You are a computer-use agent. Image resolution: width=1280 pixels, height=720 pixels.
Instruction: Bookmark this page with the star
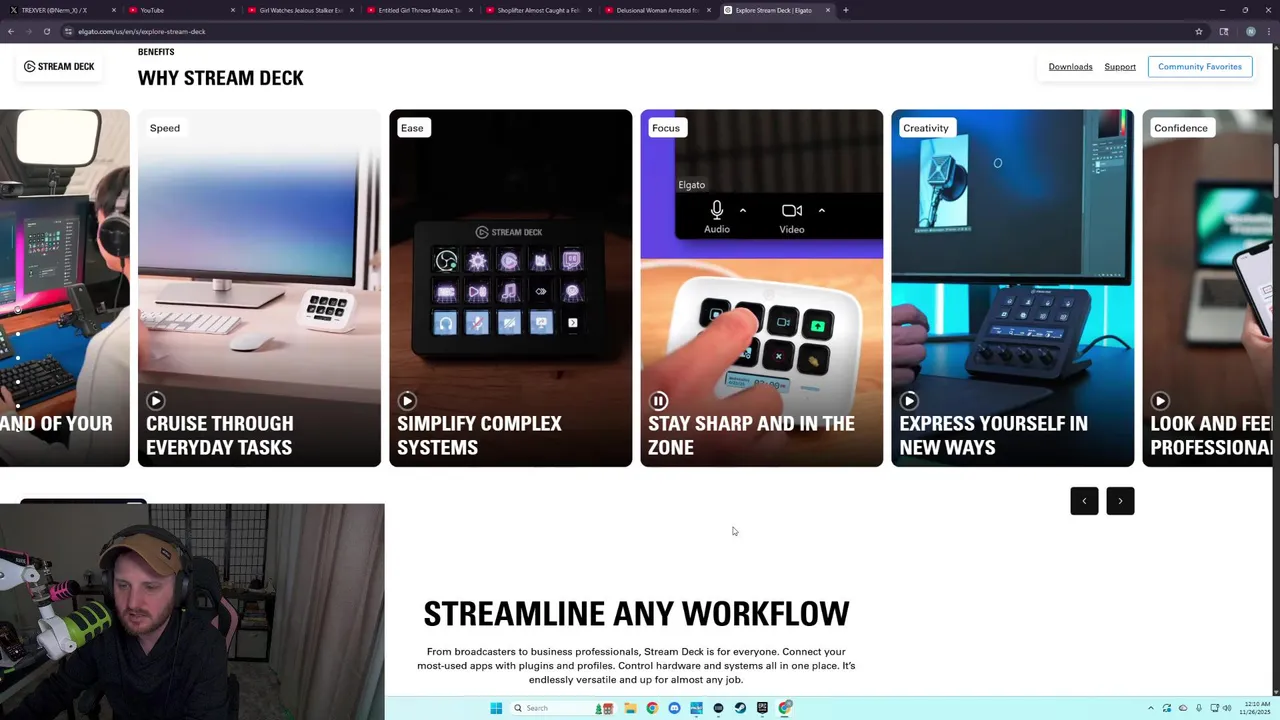tap(1199, 31)
